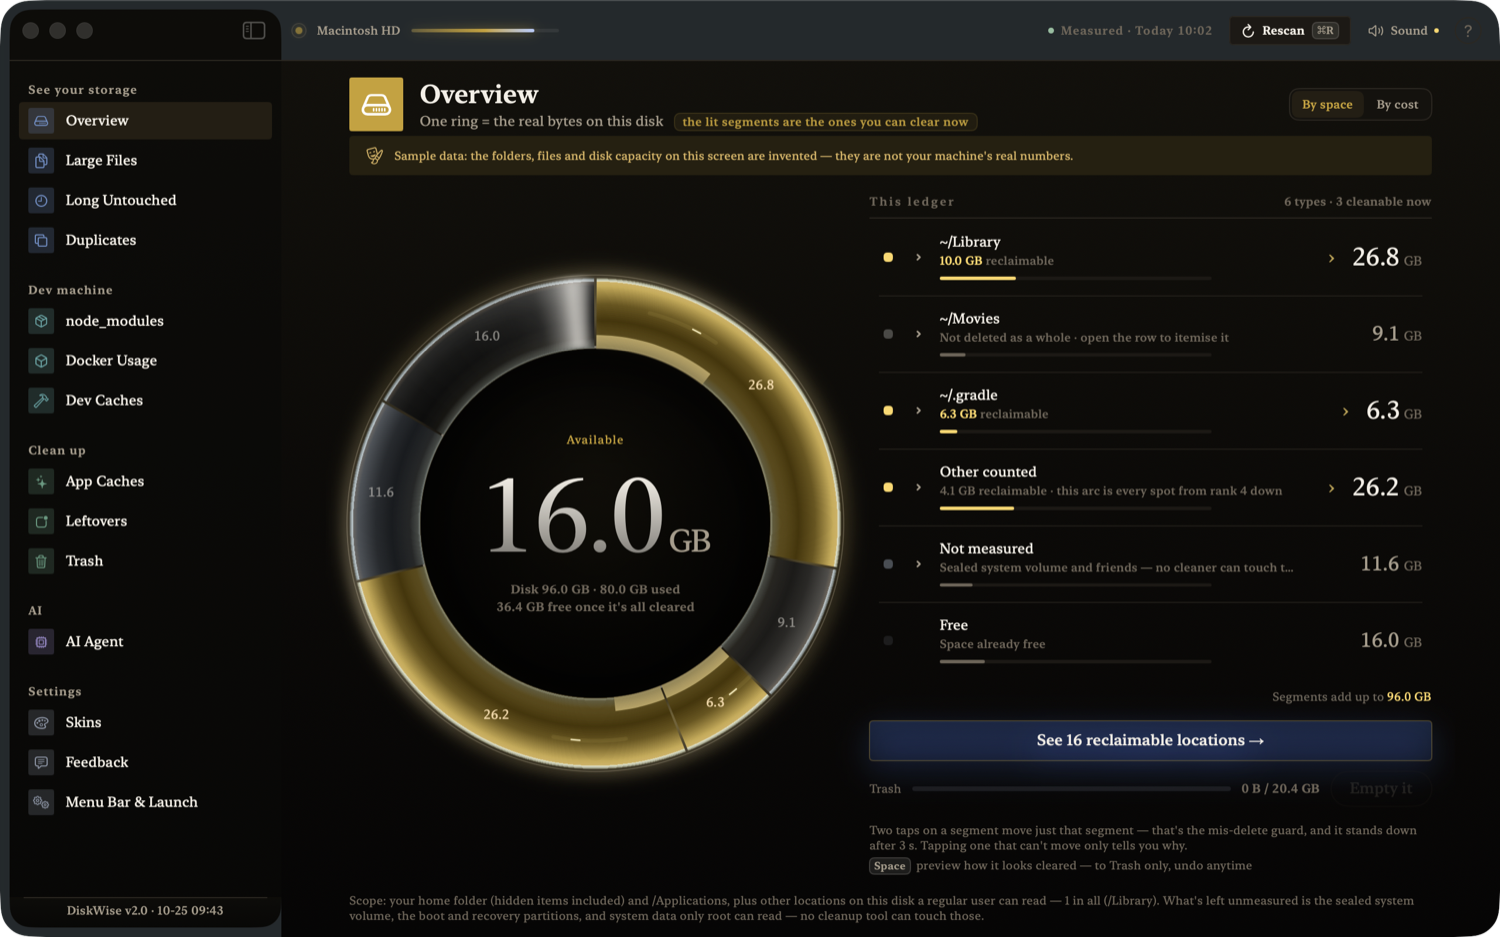Click the Rescan button

point(1289,31)
